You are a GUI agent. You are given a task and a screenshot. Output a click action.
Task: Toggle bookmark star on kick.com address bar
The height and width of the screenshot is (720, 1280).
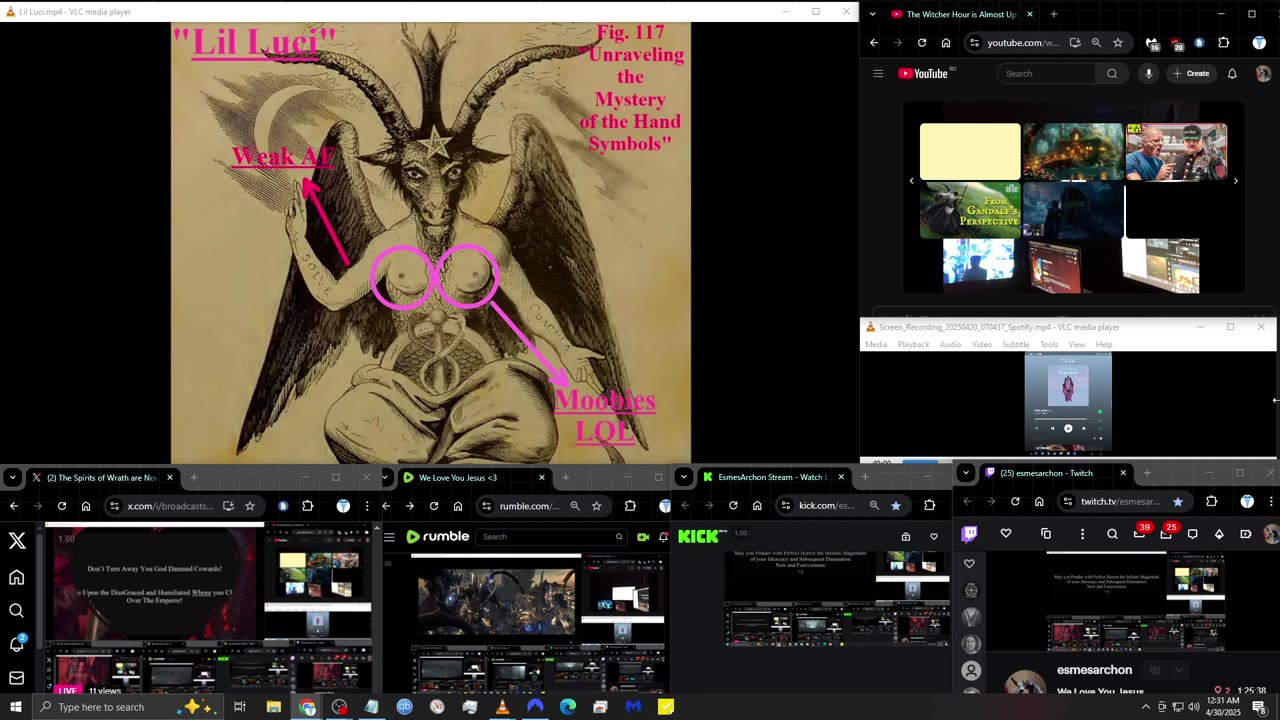point(895,506)
